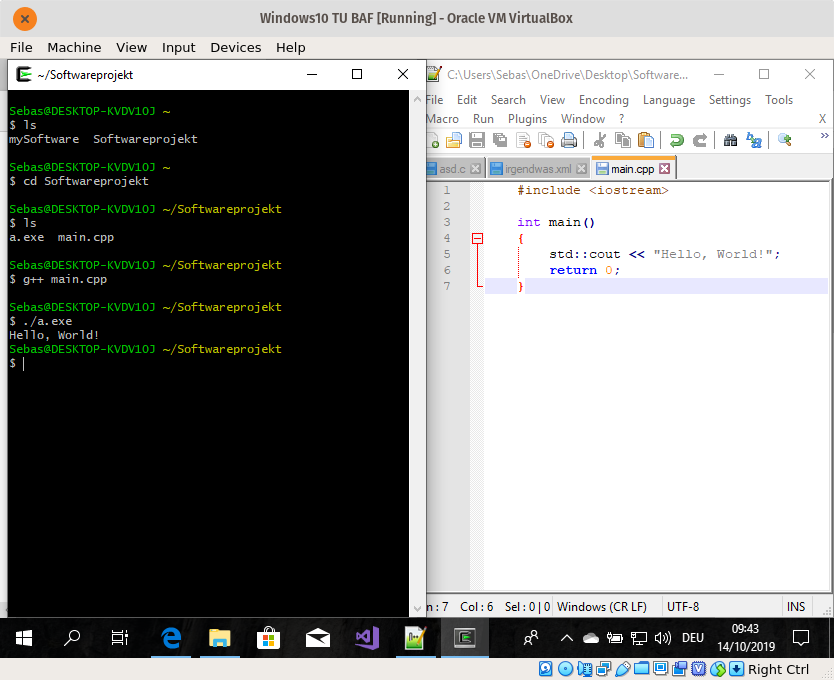
Task: Open Visual Studio from the taskbar
Action: tap(366, 637)
